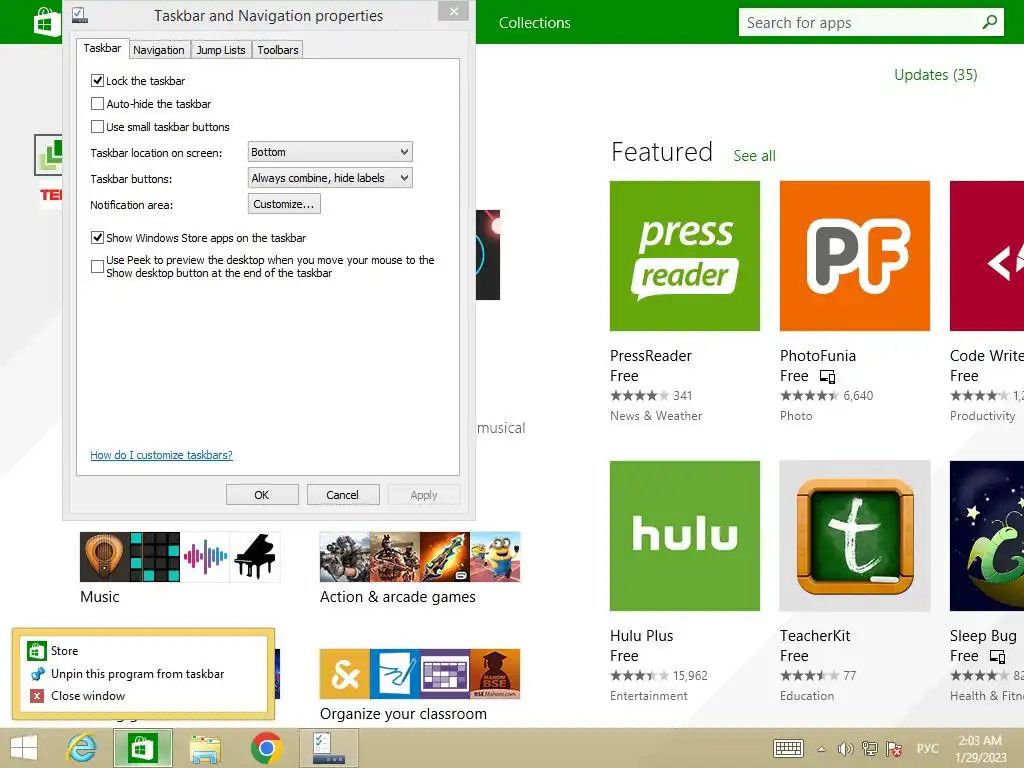Viewport: 1024px width, 768px height.
Task: Click РУС input language indicator
Action: 927,749
